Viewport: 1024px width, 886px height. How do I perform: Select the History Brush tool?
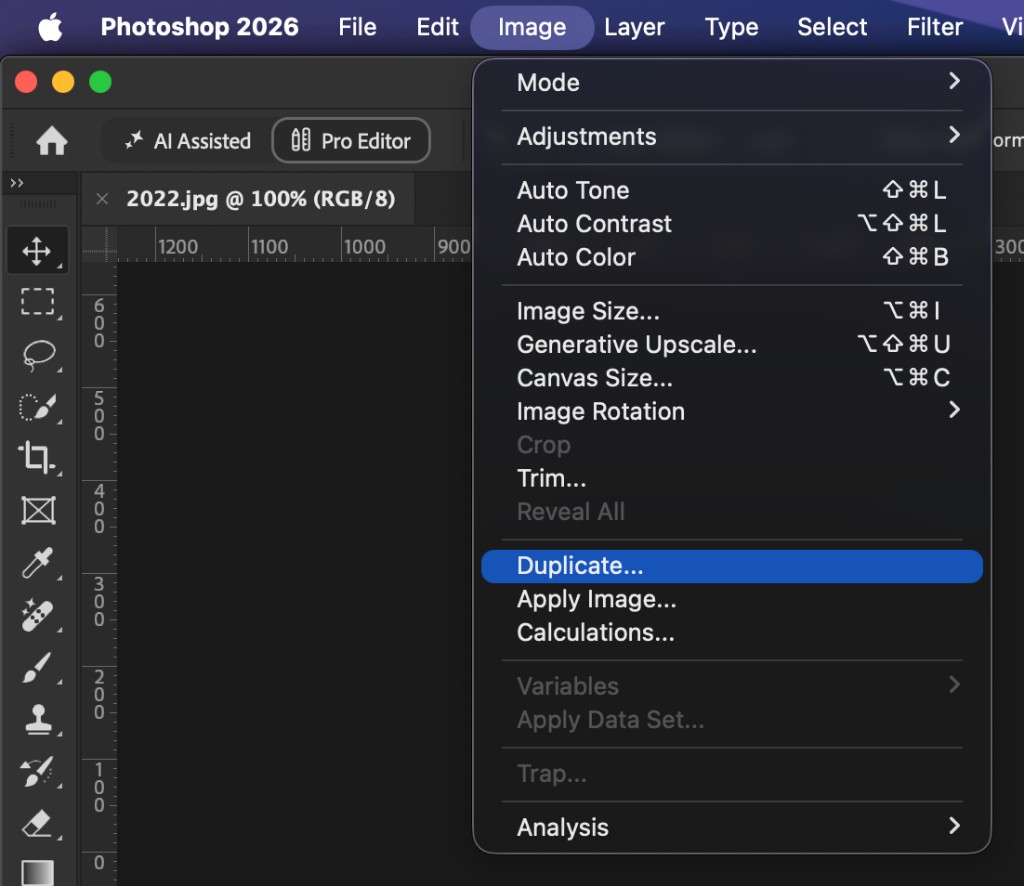click(37, 772)
